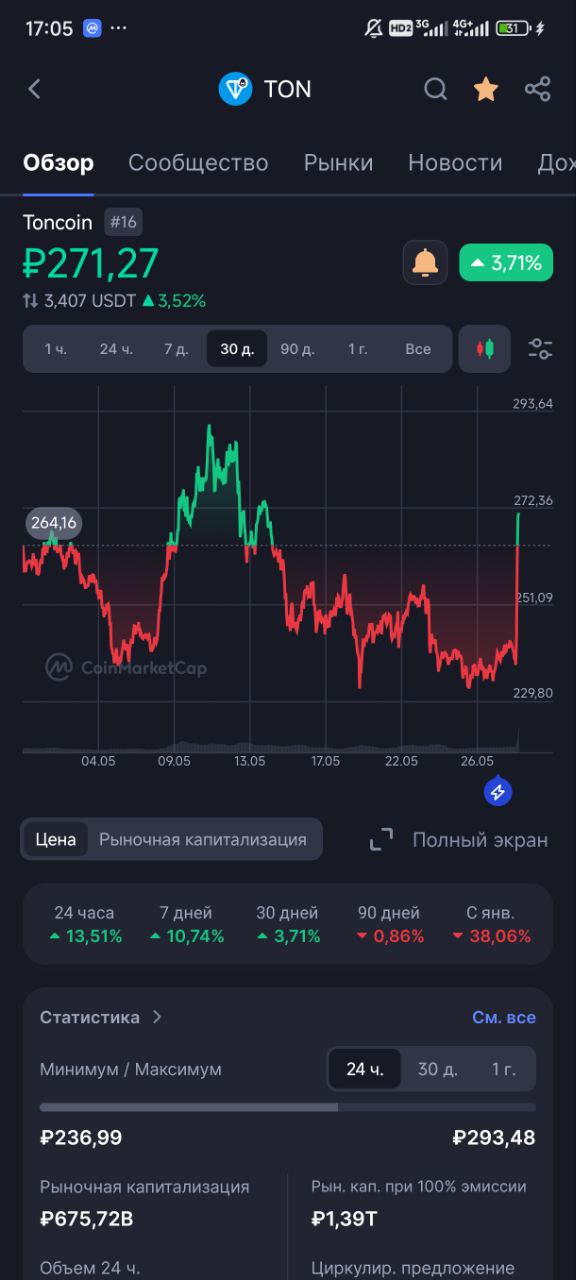Tap the back arrow icon
576x1280 pixels.
pyautogui.click(x=34, y=89)
